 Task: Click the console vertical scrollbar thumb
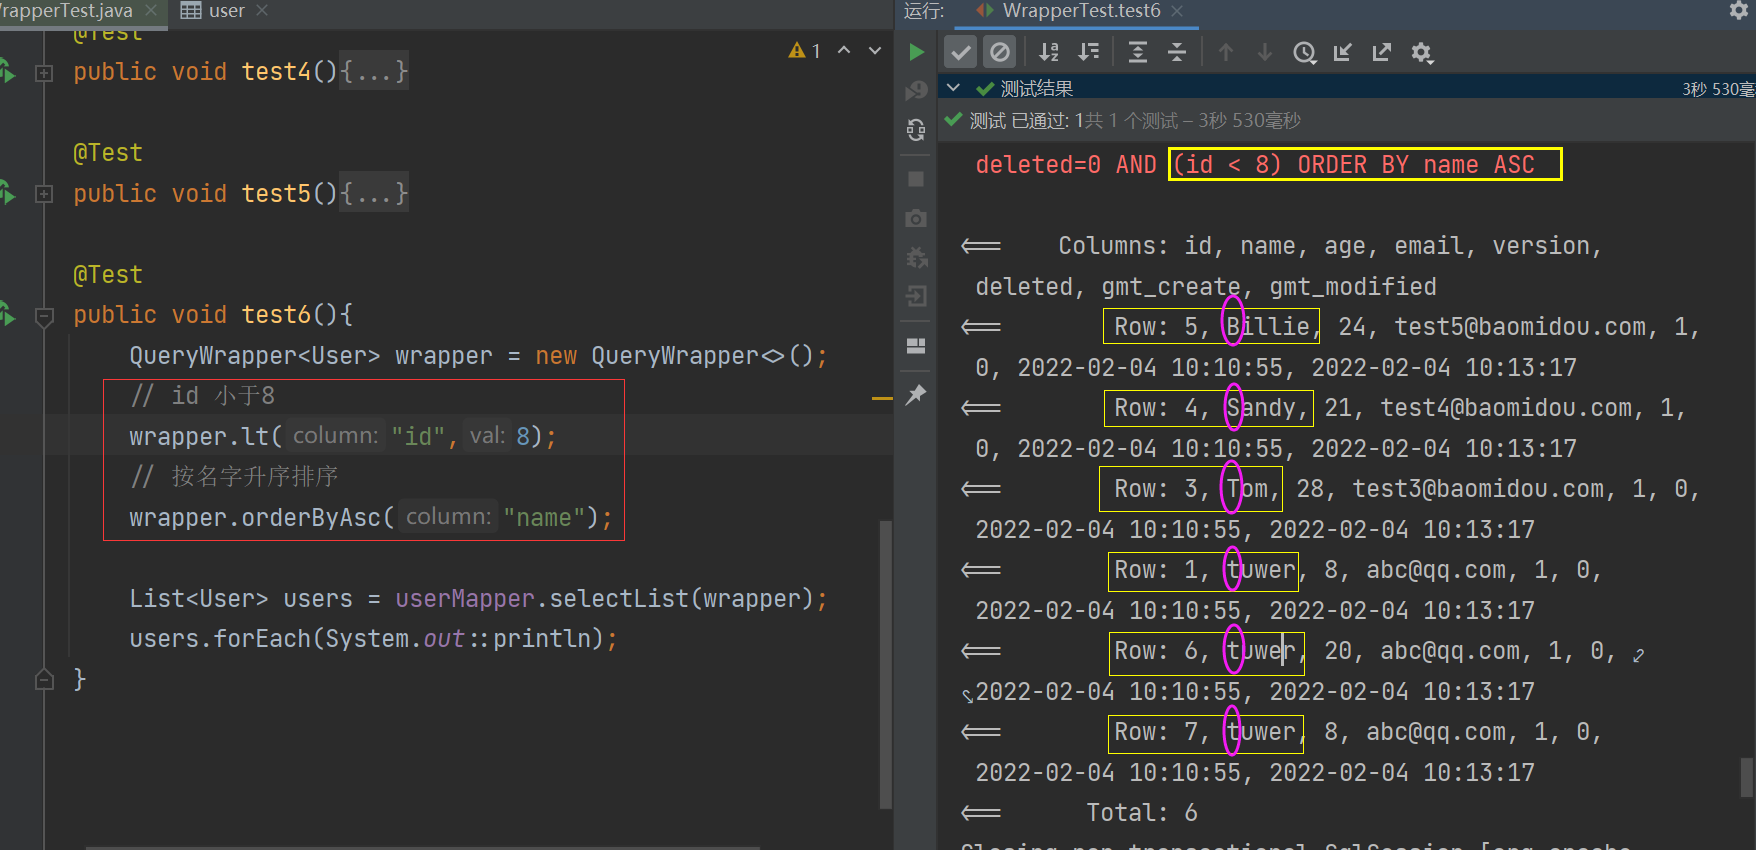coord(1747,777)
